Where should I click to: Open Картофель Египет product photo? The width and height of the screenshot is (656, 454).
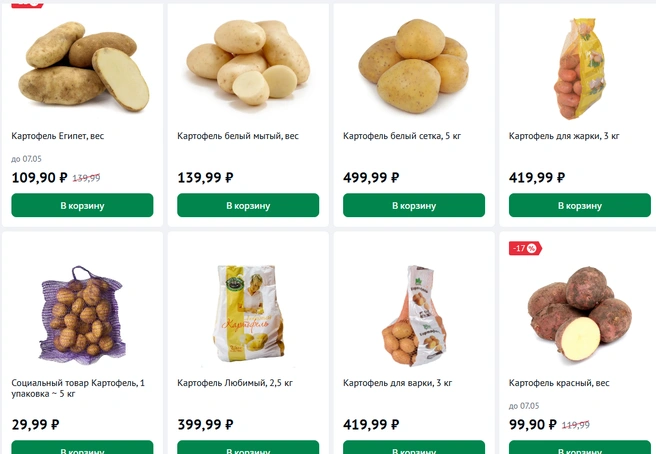[84, 67]
